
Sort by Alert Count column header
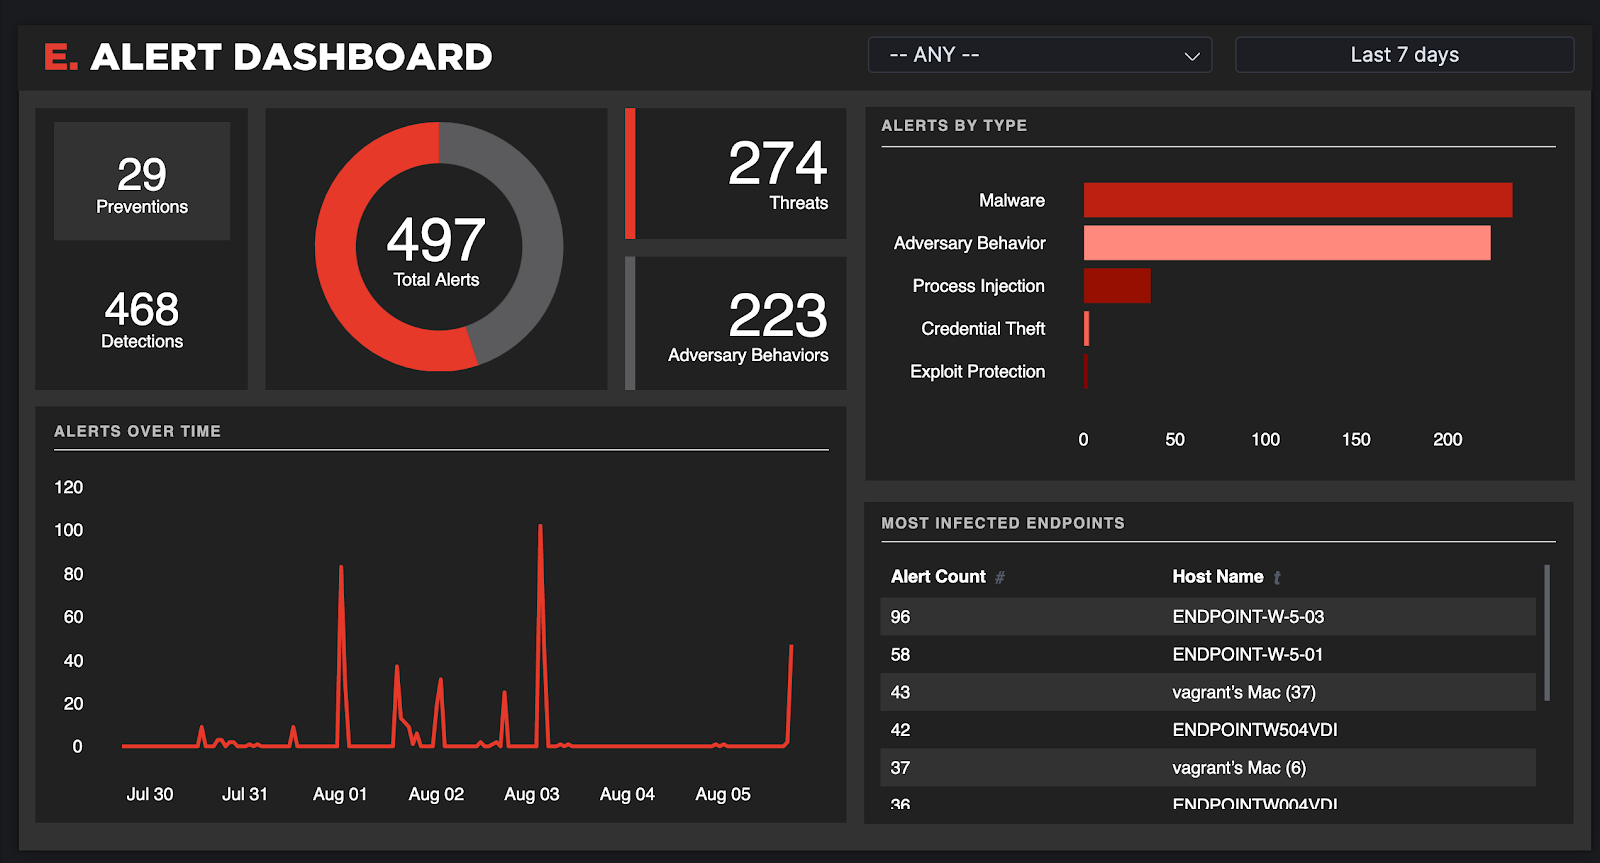pos(938,577)
